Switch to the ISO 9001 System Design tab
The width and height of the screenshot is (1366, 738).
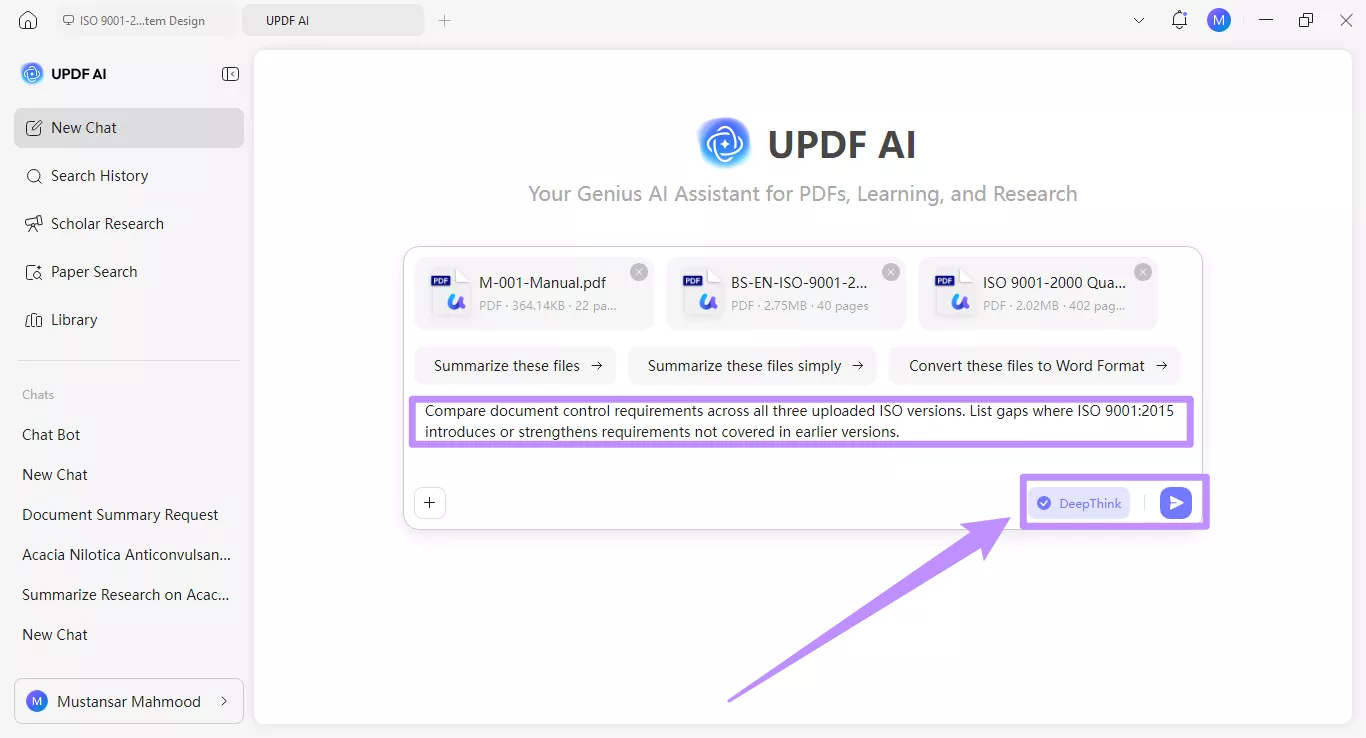coord(140,19)
